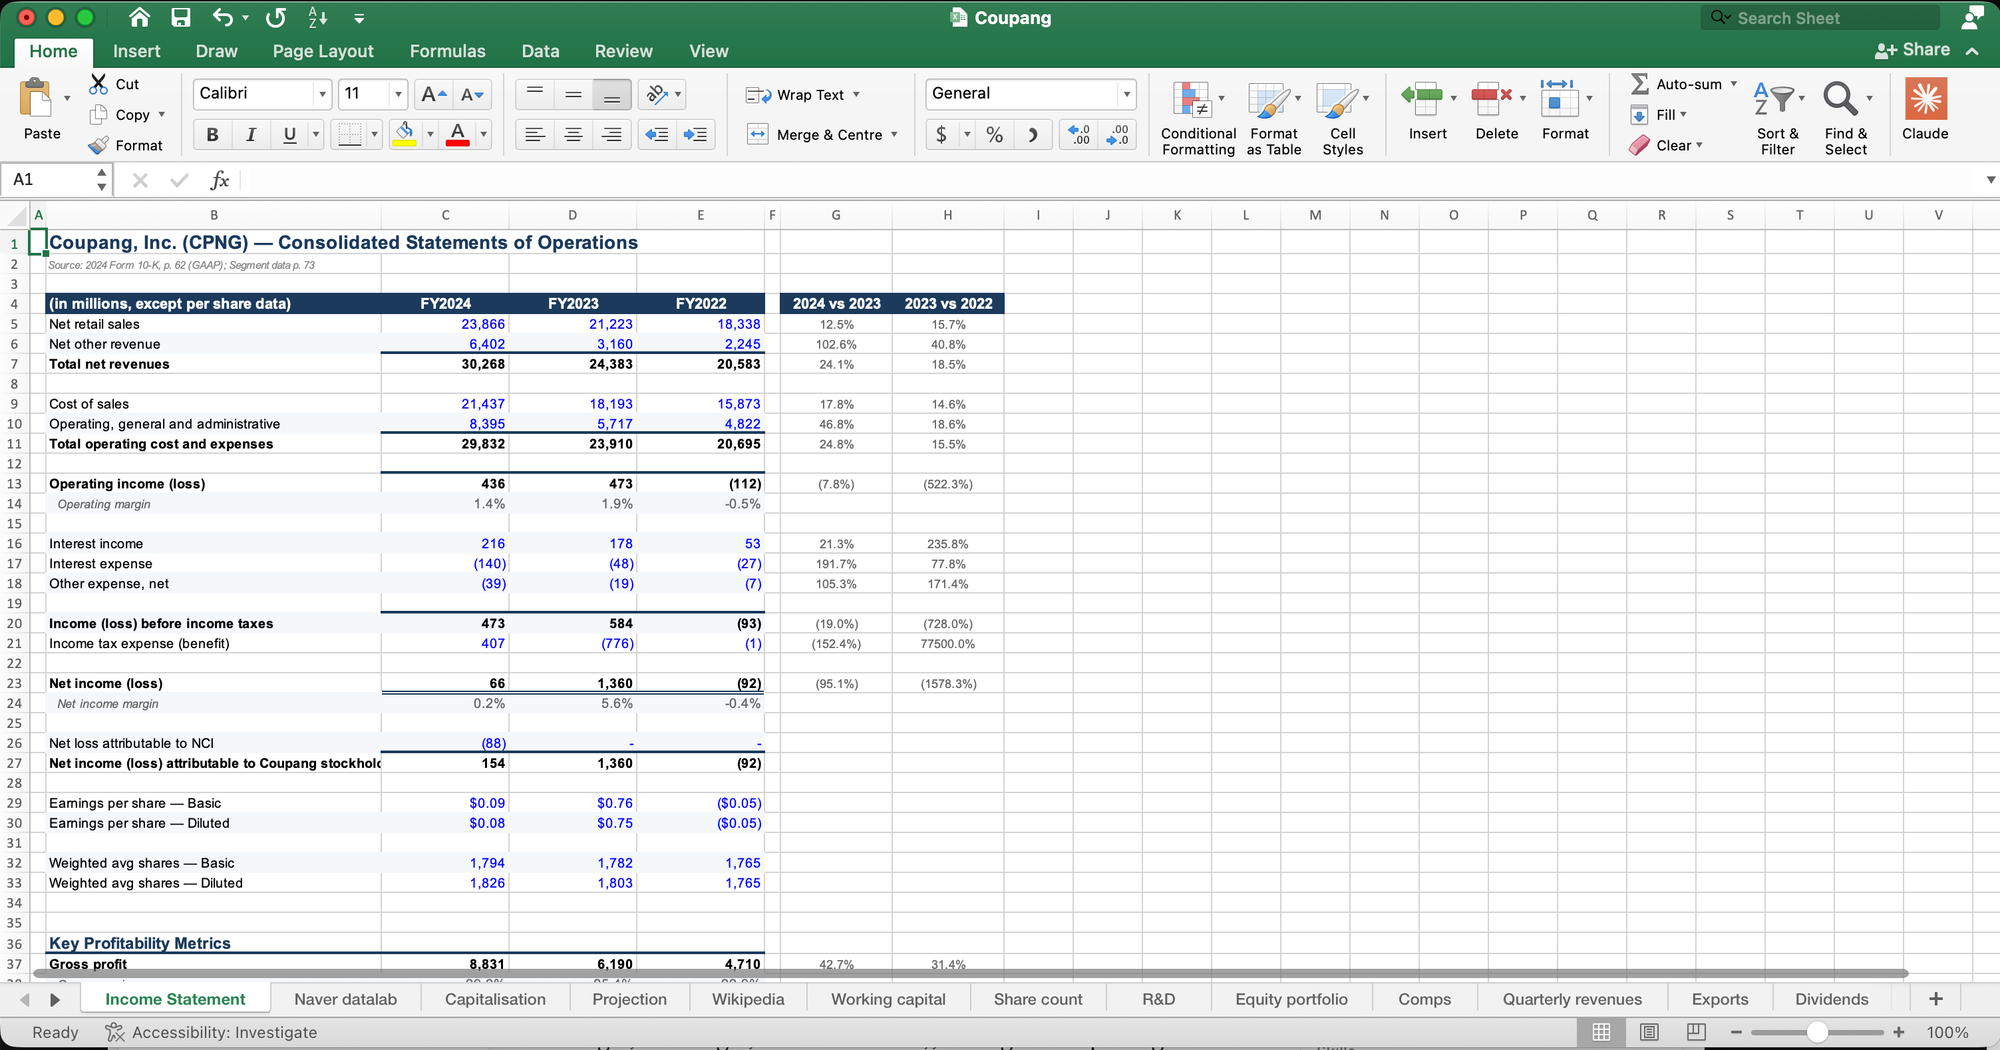Open the number format dropdown showing General

click(1127, 94)
